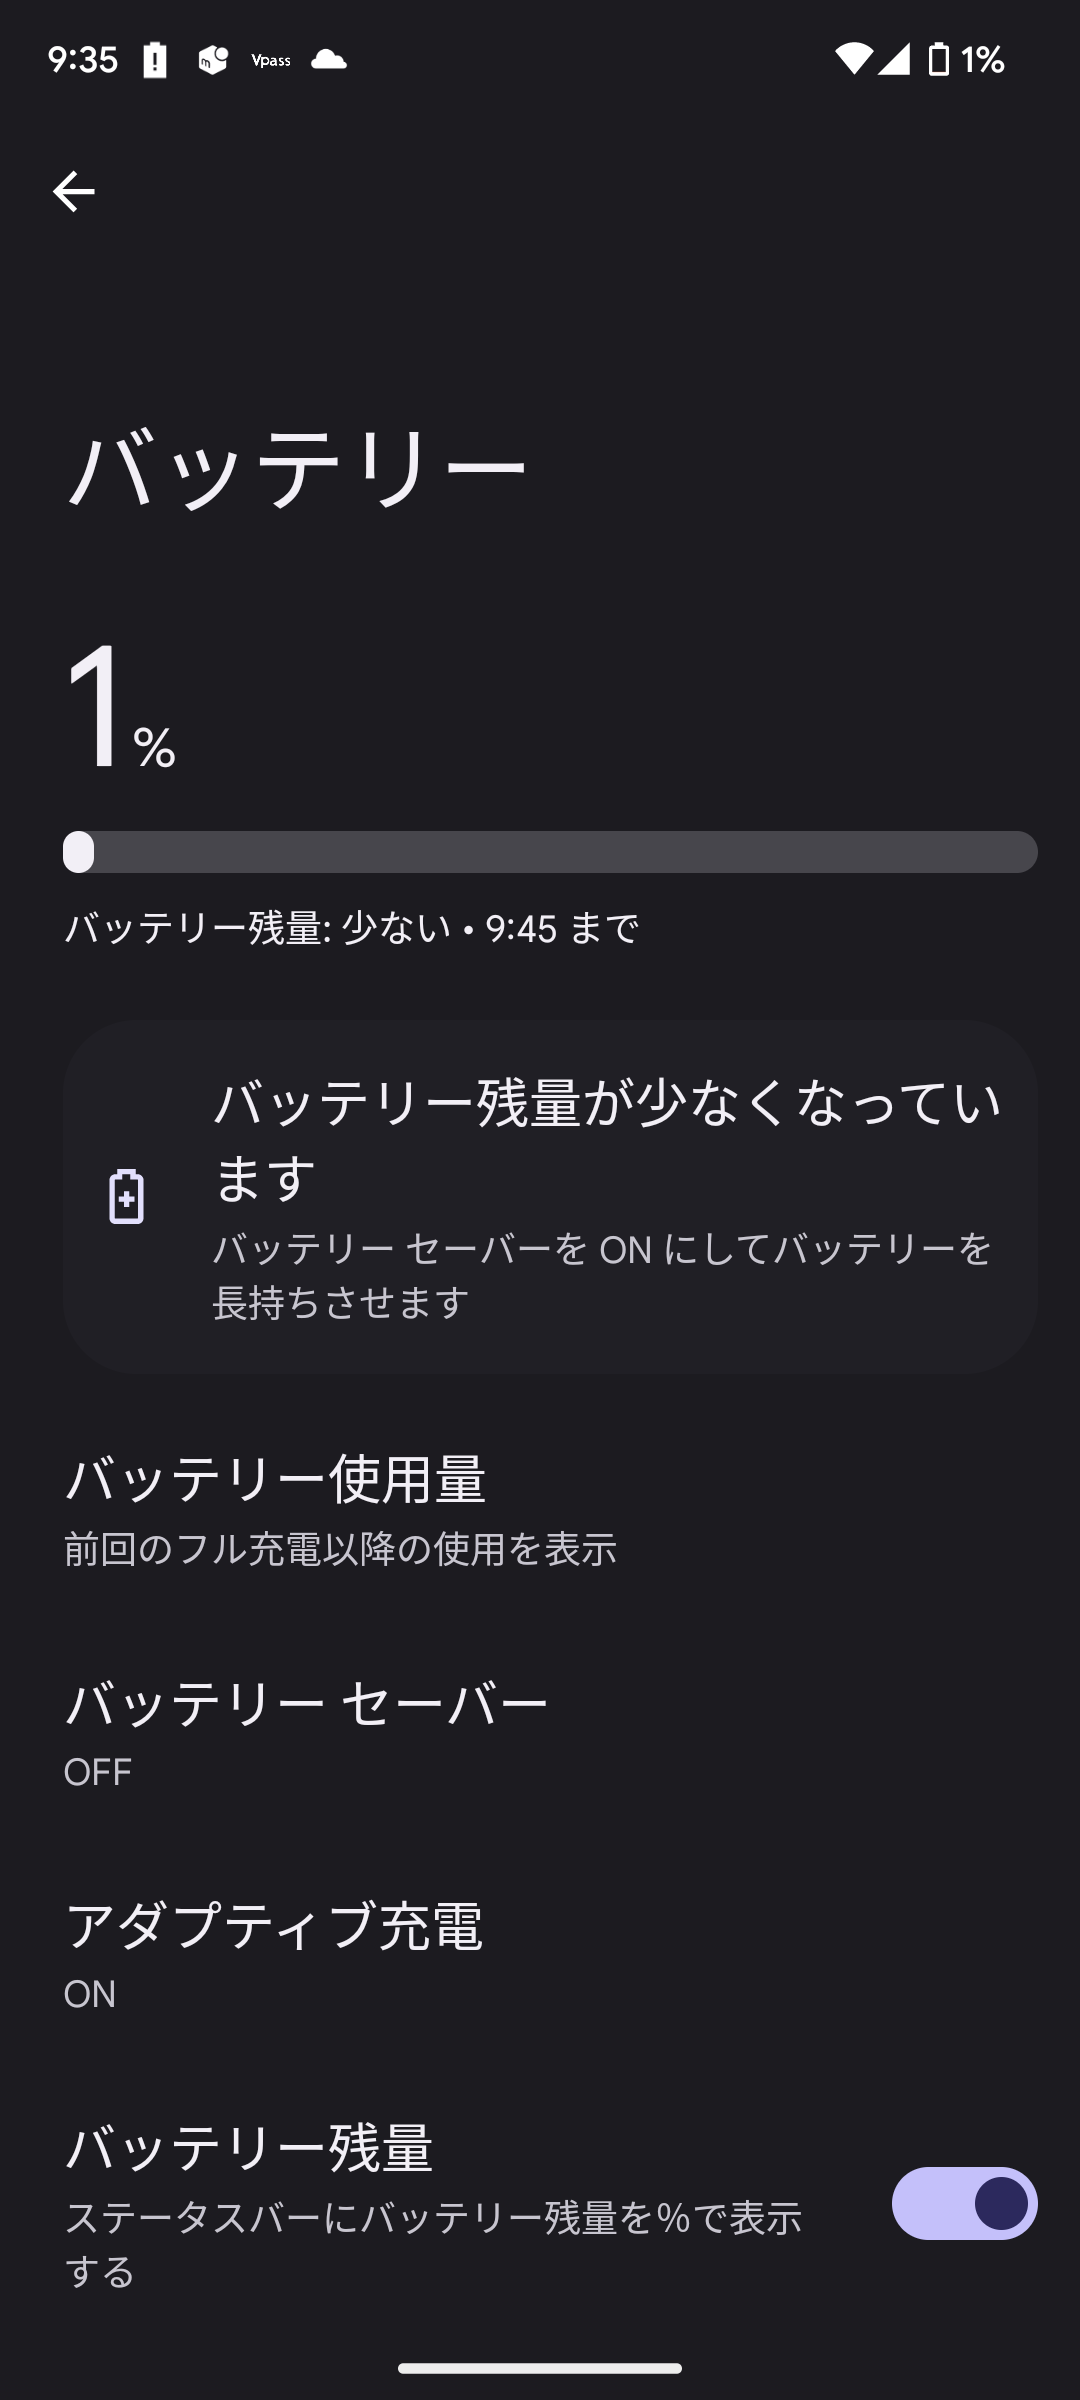The image size is (1080, 2400).
Task: Tap the battery alert status icon
Action: (x=155, y=60)
